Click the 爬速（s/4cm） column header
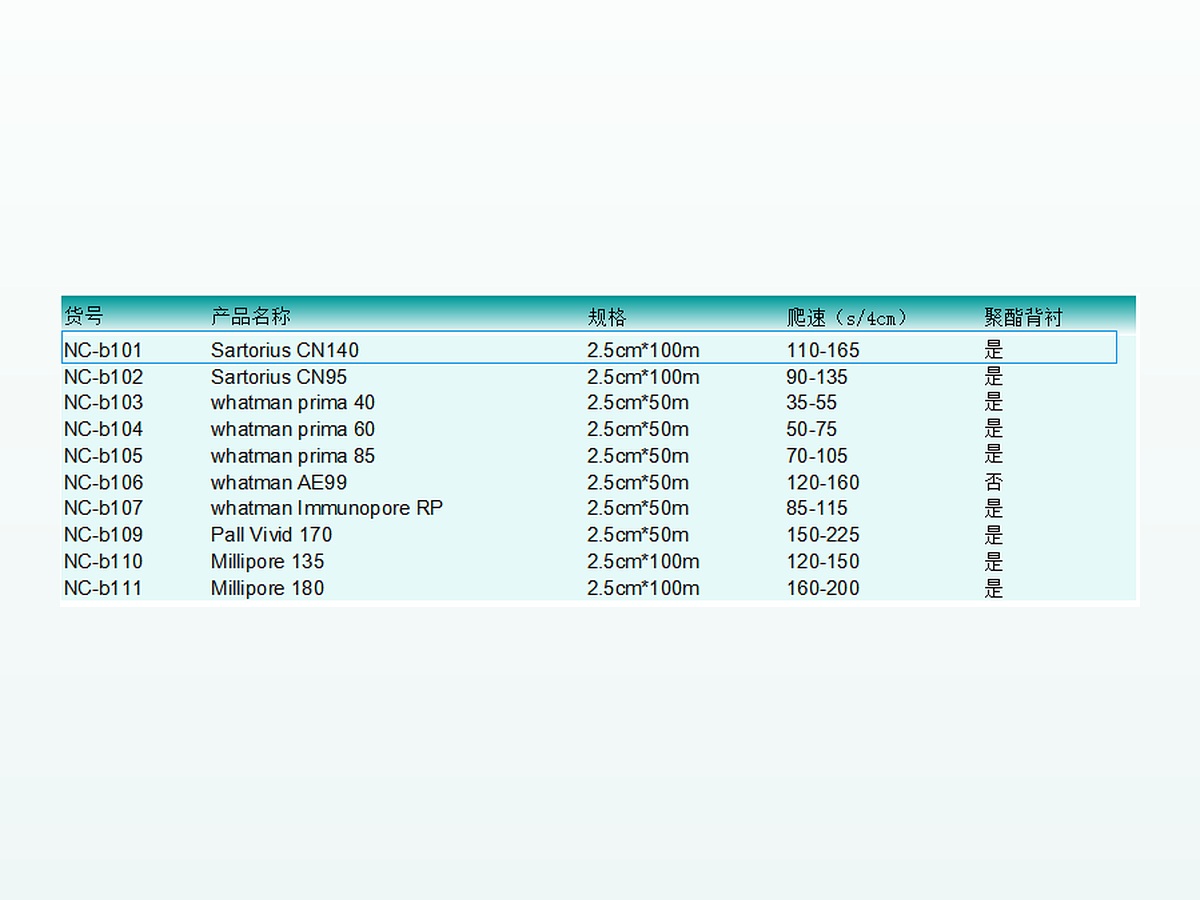 tap(847, 317)
